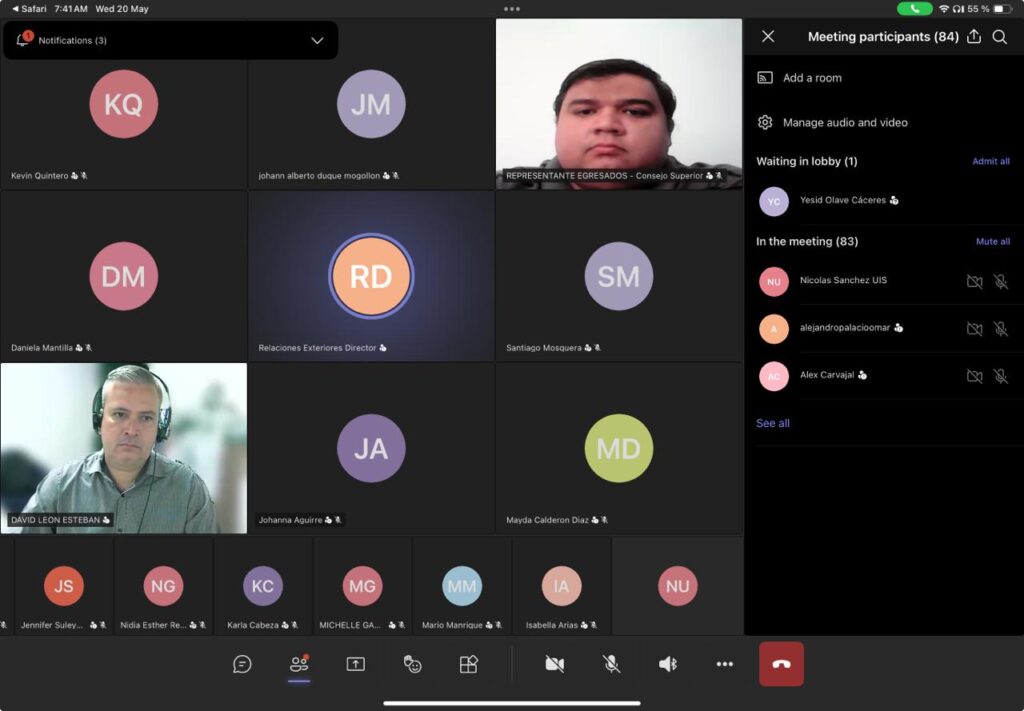Admit all from lobby
Image resolution: width=1024 pixels, height=711 pixels.
[x=991, y=161]
